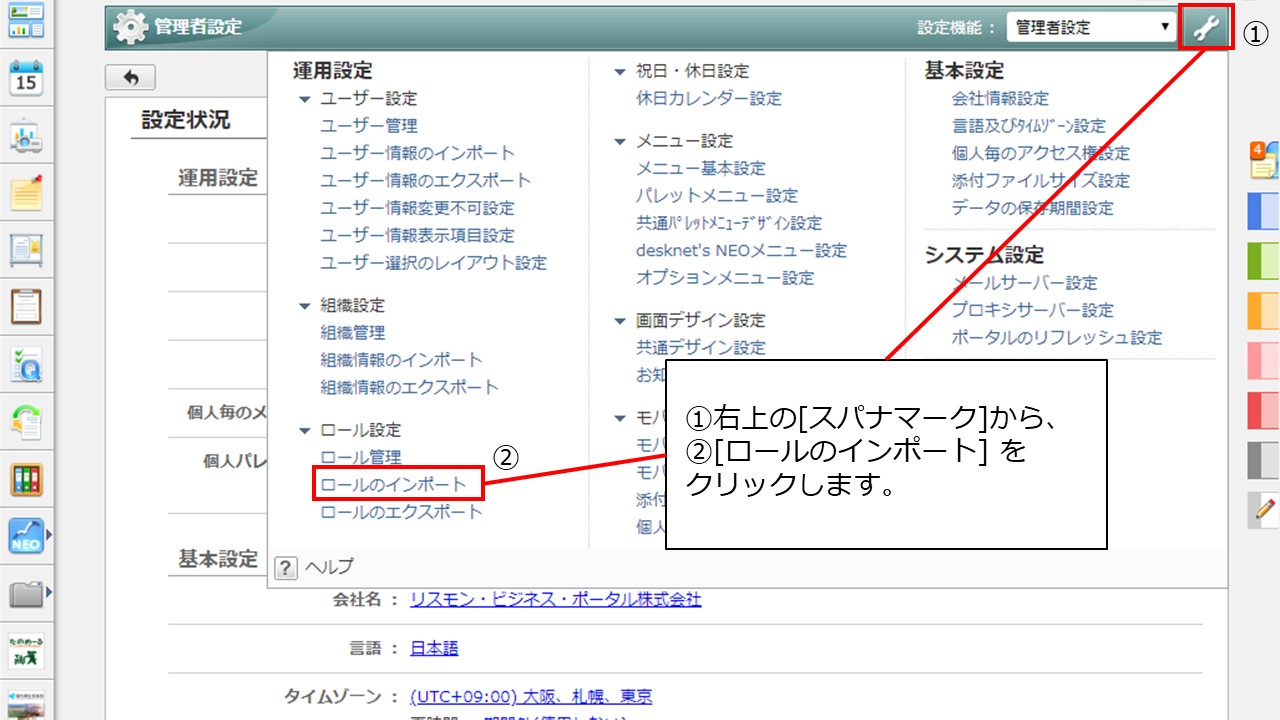Click the question mark help icon

[286, 568]
